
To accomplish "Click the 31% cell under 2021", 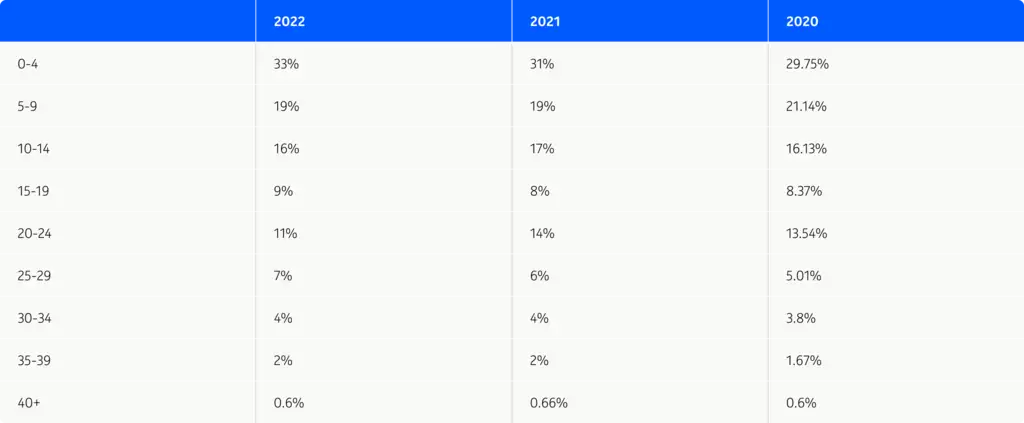I will point(542,64).
